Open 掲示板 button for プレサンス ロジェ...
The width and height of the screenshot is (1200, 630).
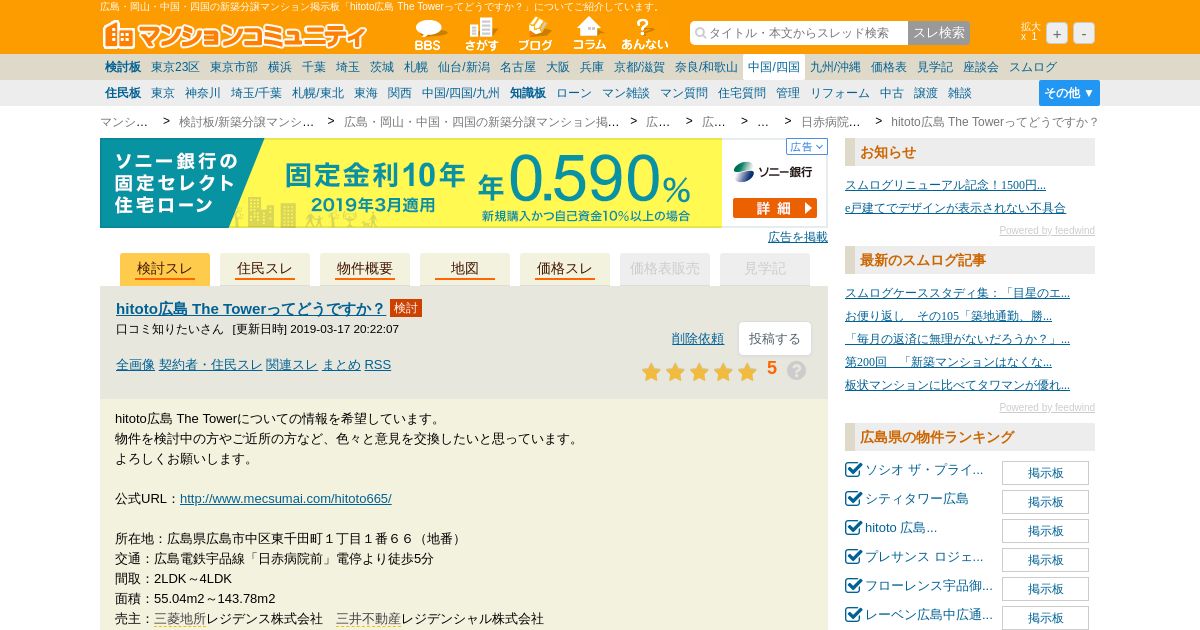pyautogui.click(x=1045, y=560)
